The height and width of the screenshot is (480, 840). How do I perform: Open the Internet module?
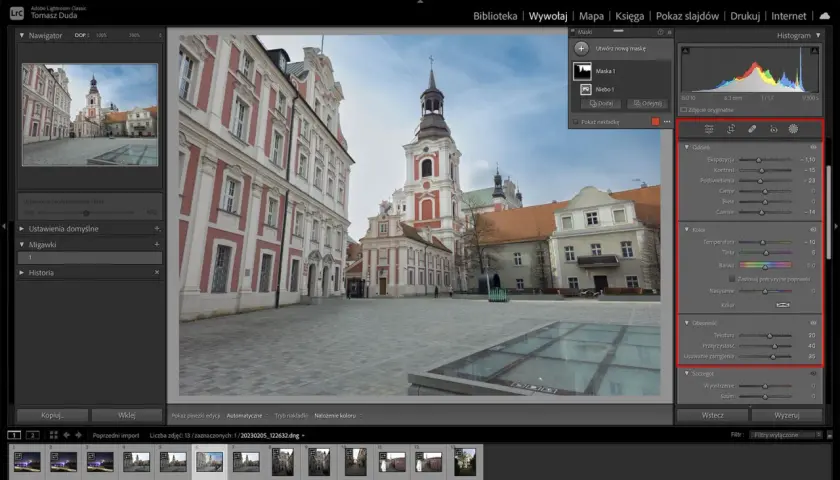789,16
